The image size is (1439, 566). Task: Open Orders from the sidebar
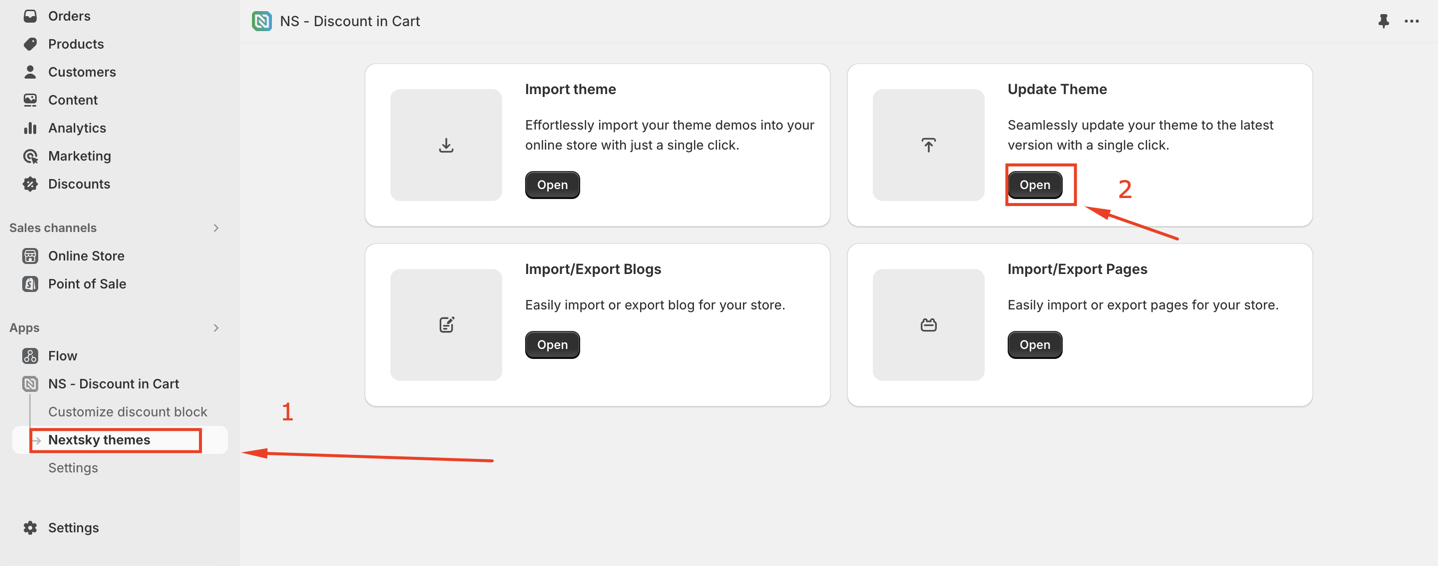(x=69, y=16)
